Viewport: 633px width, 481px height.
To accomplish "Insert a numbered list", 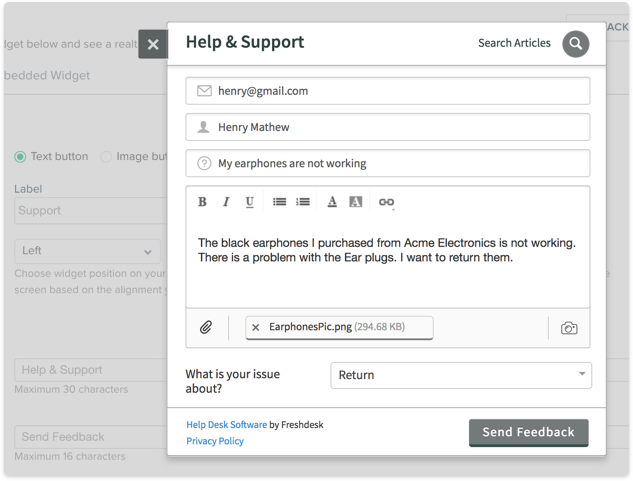I will [x=303, y=202].
